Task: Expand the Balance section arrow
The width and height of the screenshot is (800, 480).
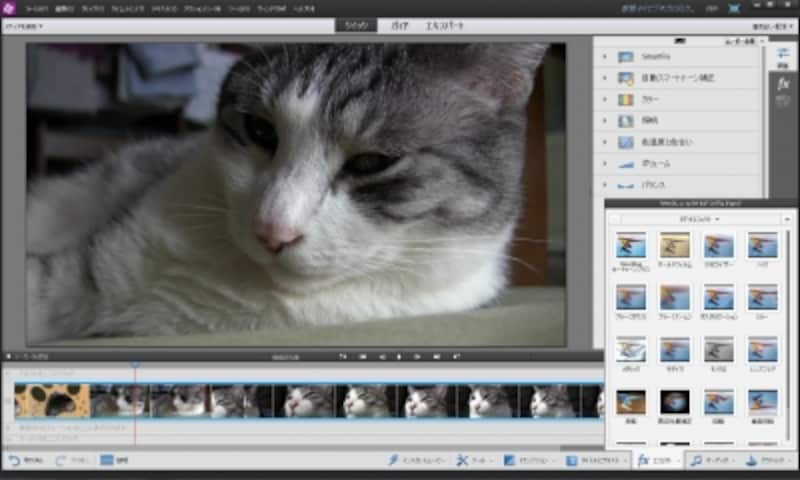Action: (605, 185)
